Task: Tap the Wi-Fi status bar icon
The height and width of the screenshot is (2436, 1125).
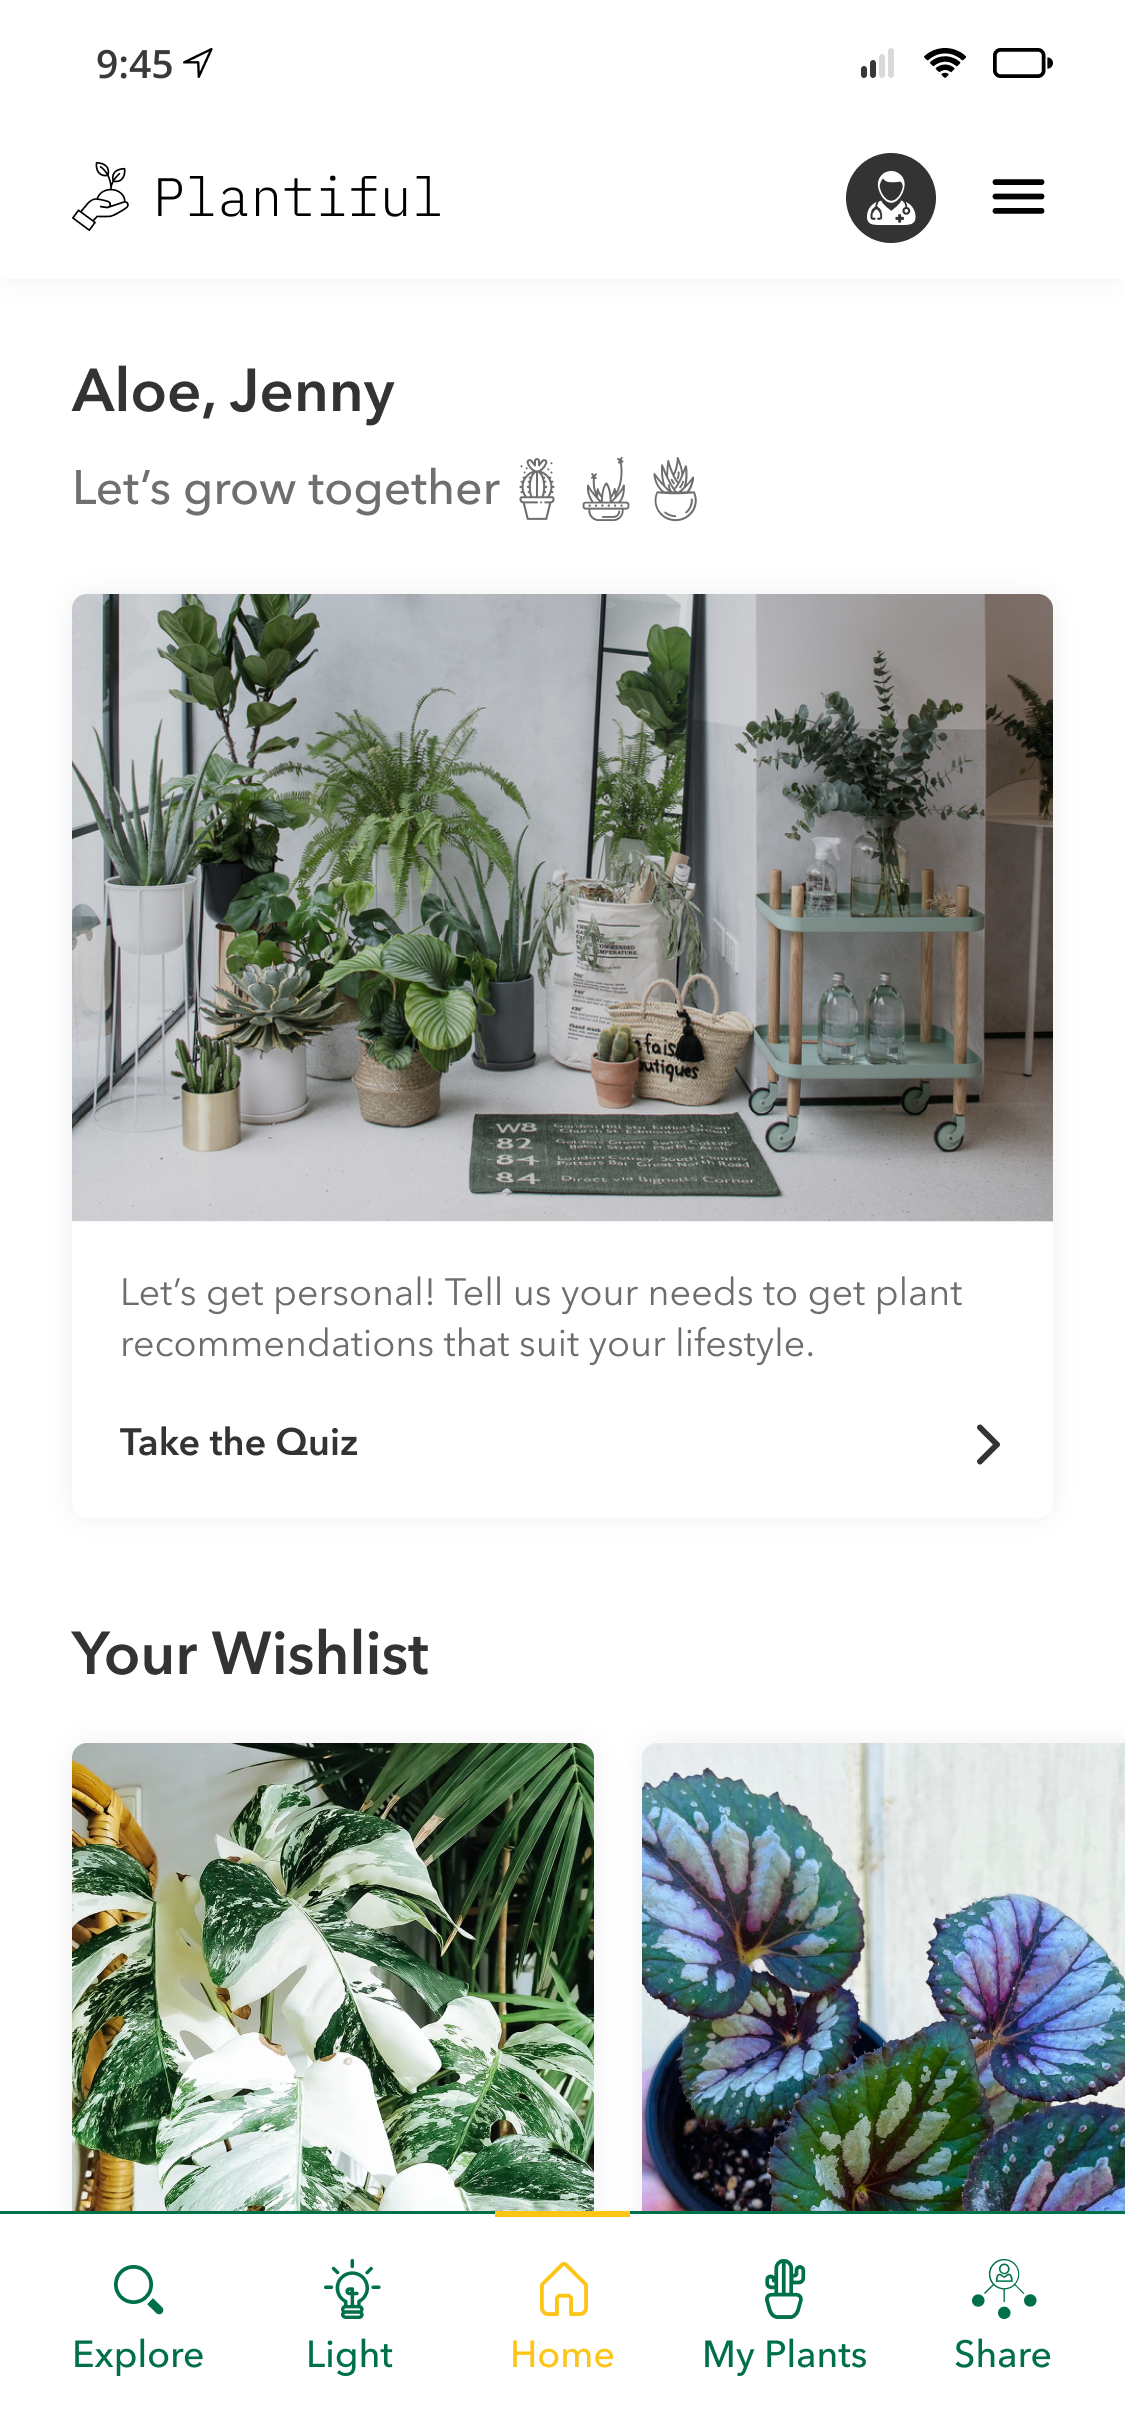Action: (x=944, y=63)
